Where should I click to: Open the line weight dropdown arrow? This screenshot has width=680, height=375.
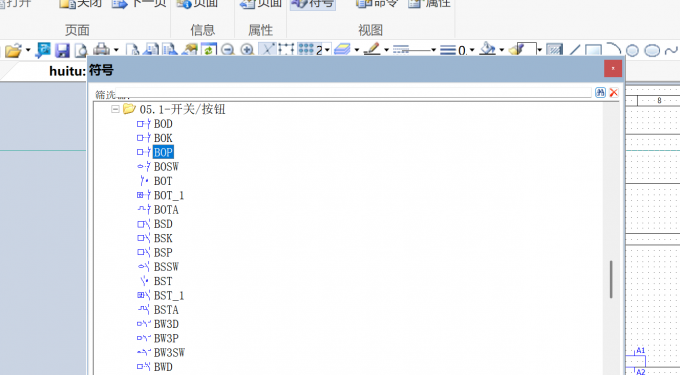pyautogui.click(x=472, y=50)
